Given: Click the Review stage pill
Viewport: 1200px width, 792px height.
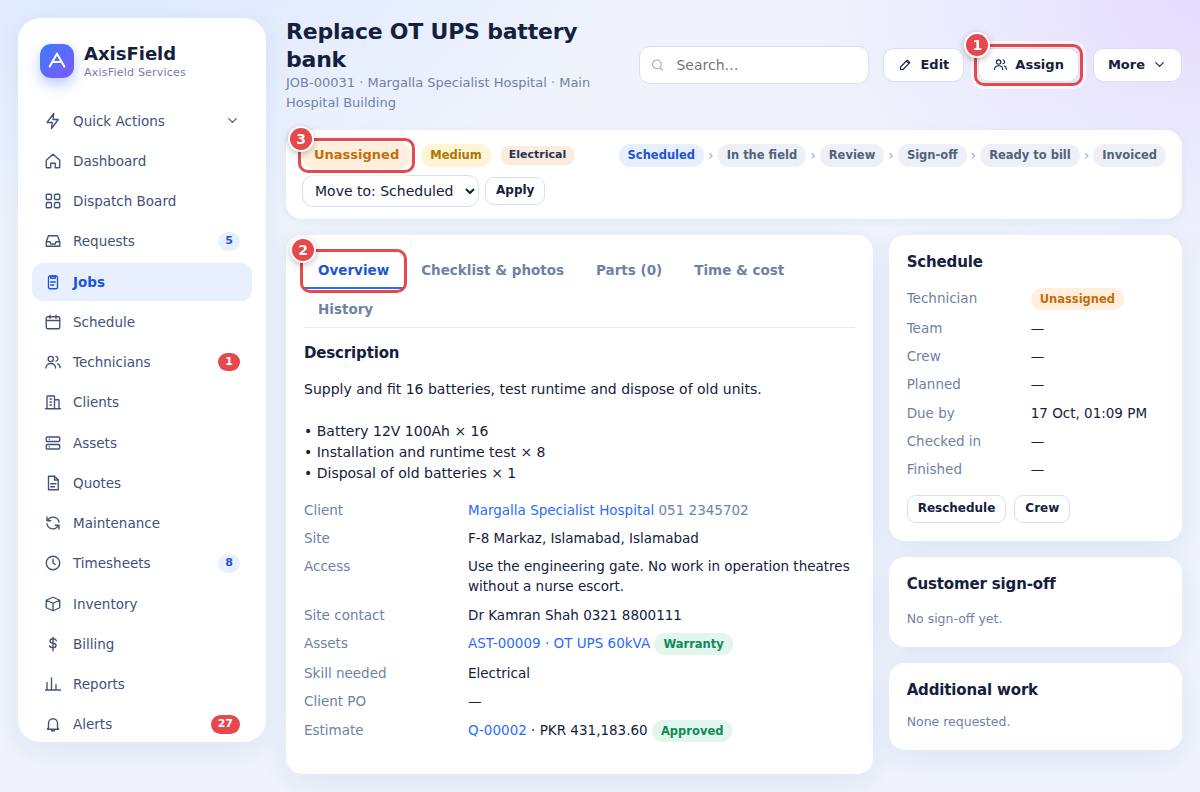Looking at the screenshot, I should coord(852,155).
